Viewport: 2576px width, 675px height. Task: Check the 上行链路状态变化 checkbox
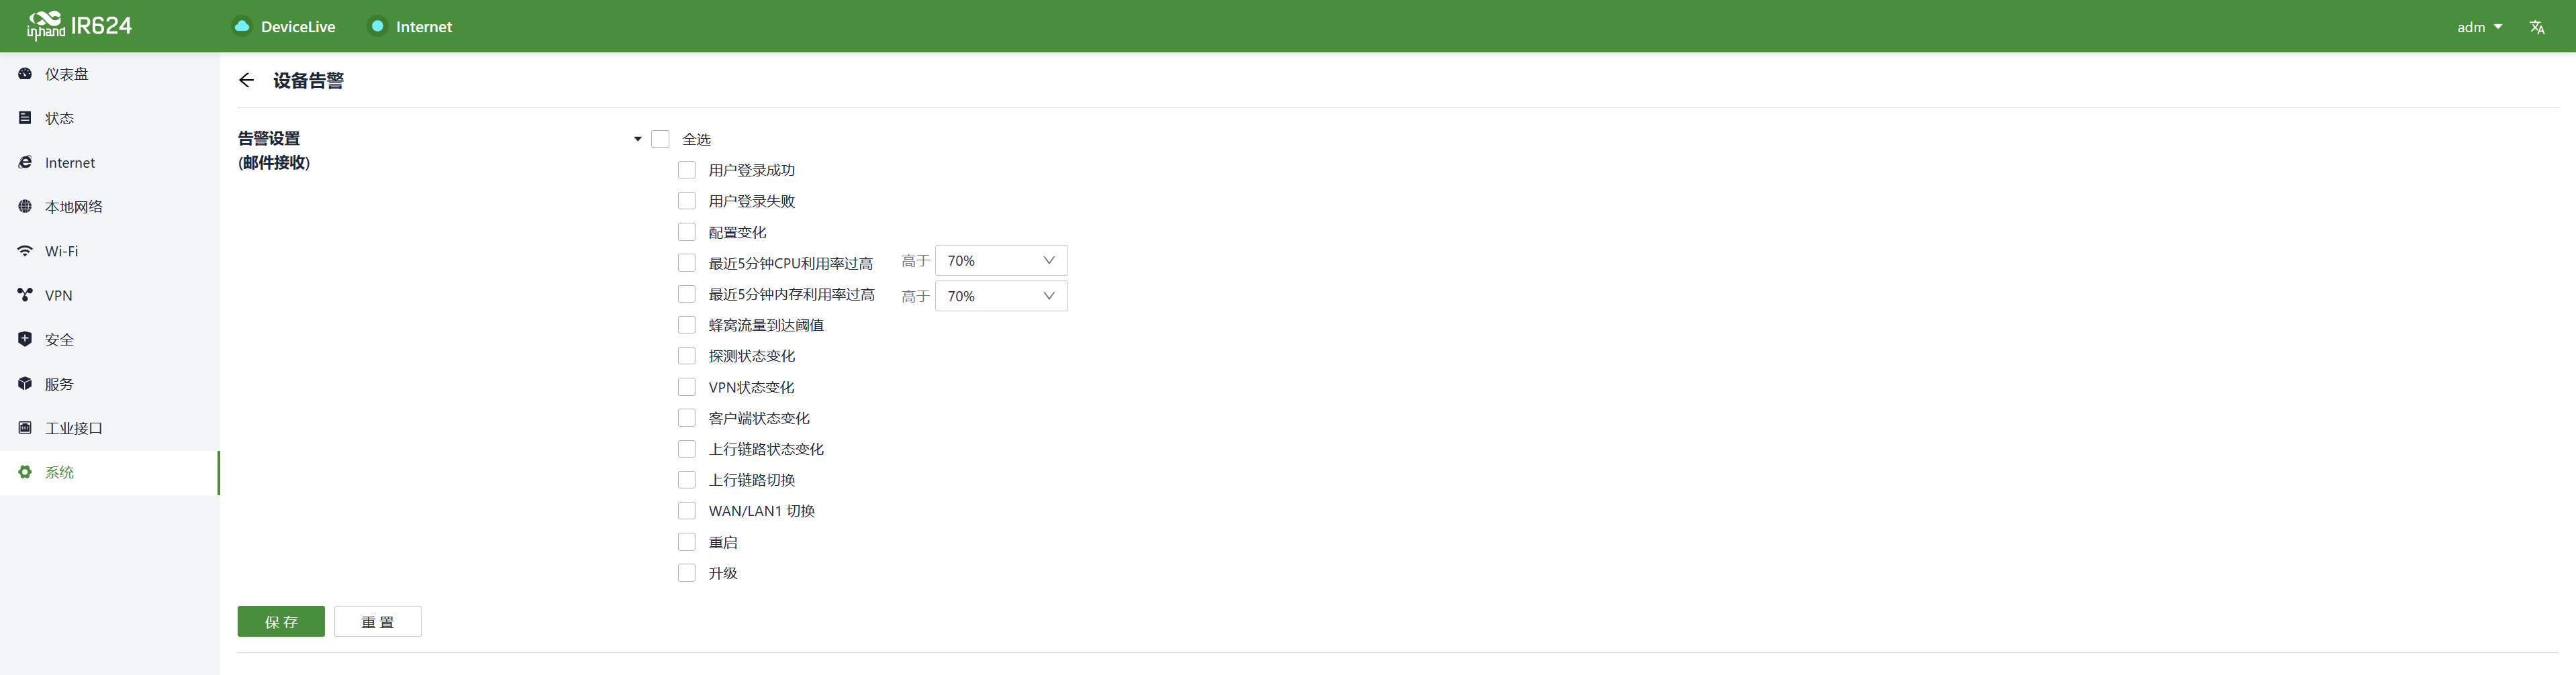pos(687,449)
